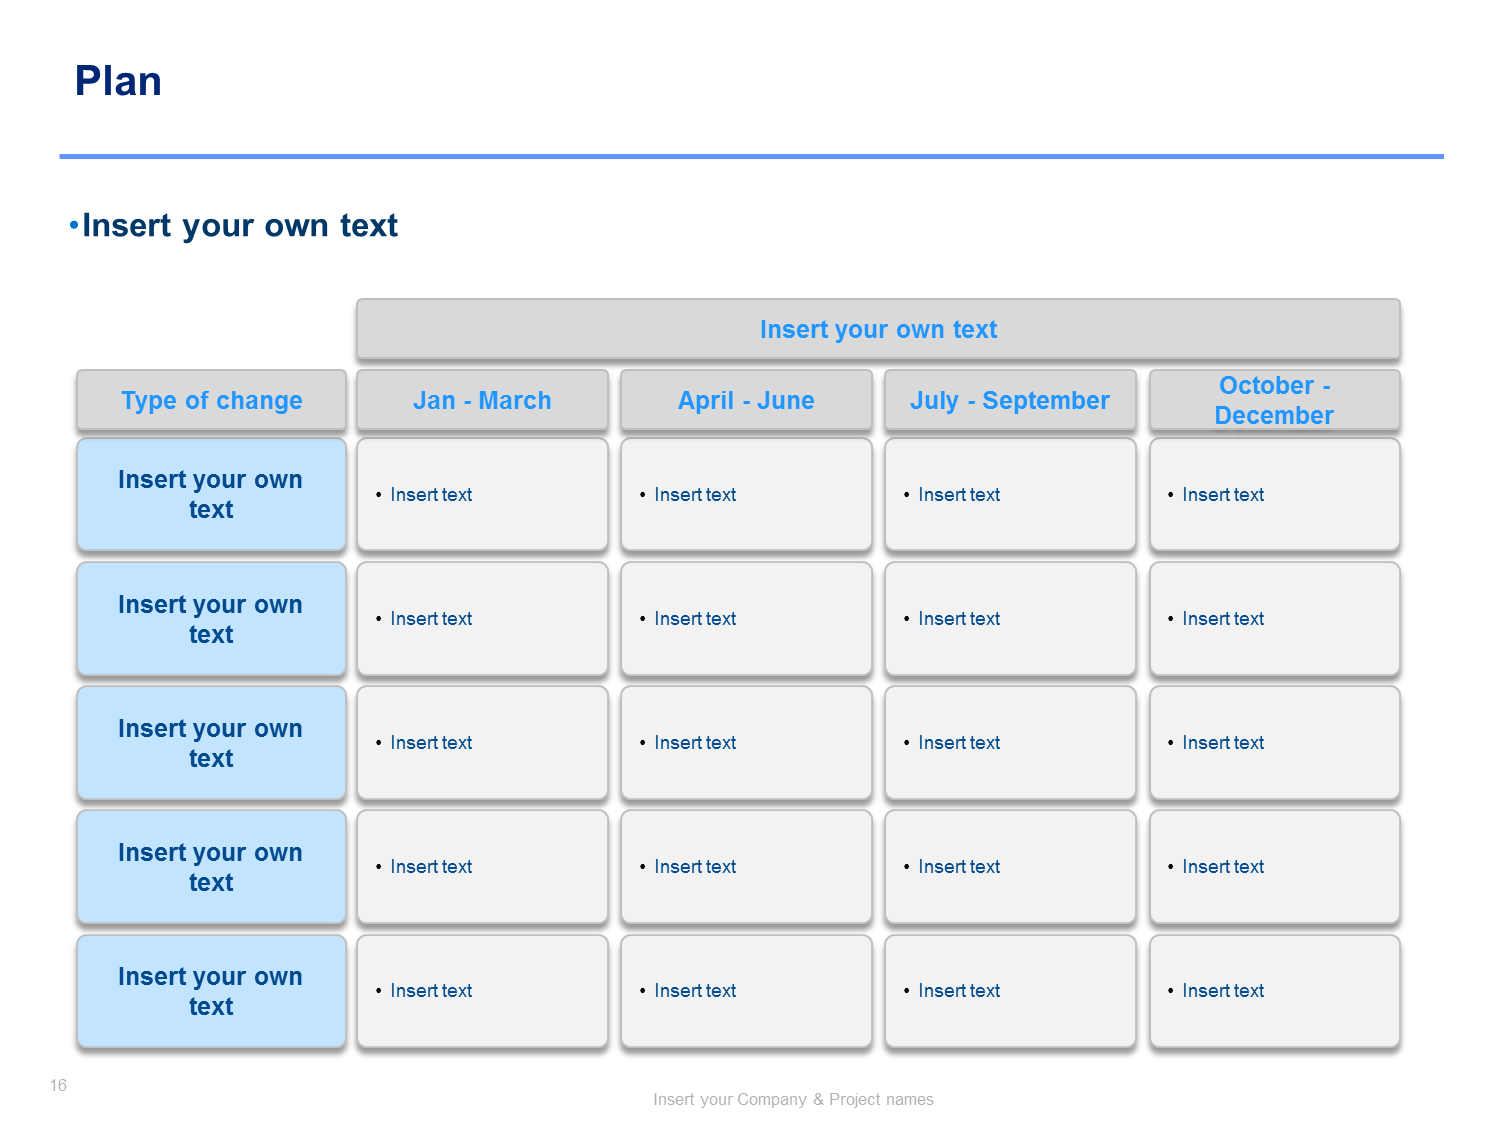Select bottom 'Insert text' cell under 'July - September'
The width and height of the screenshot is (1500, 1125).
pyautogui.click(x=1010, y=991)
